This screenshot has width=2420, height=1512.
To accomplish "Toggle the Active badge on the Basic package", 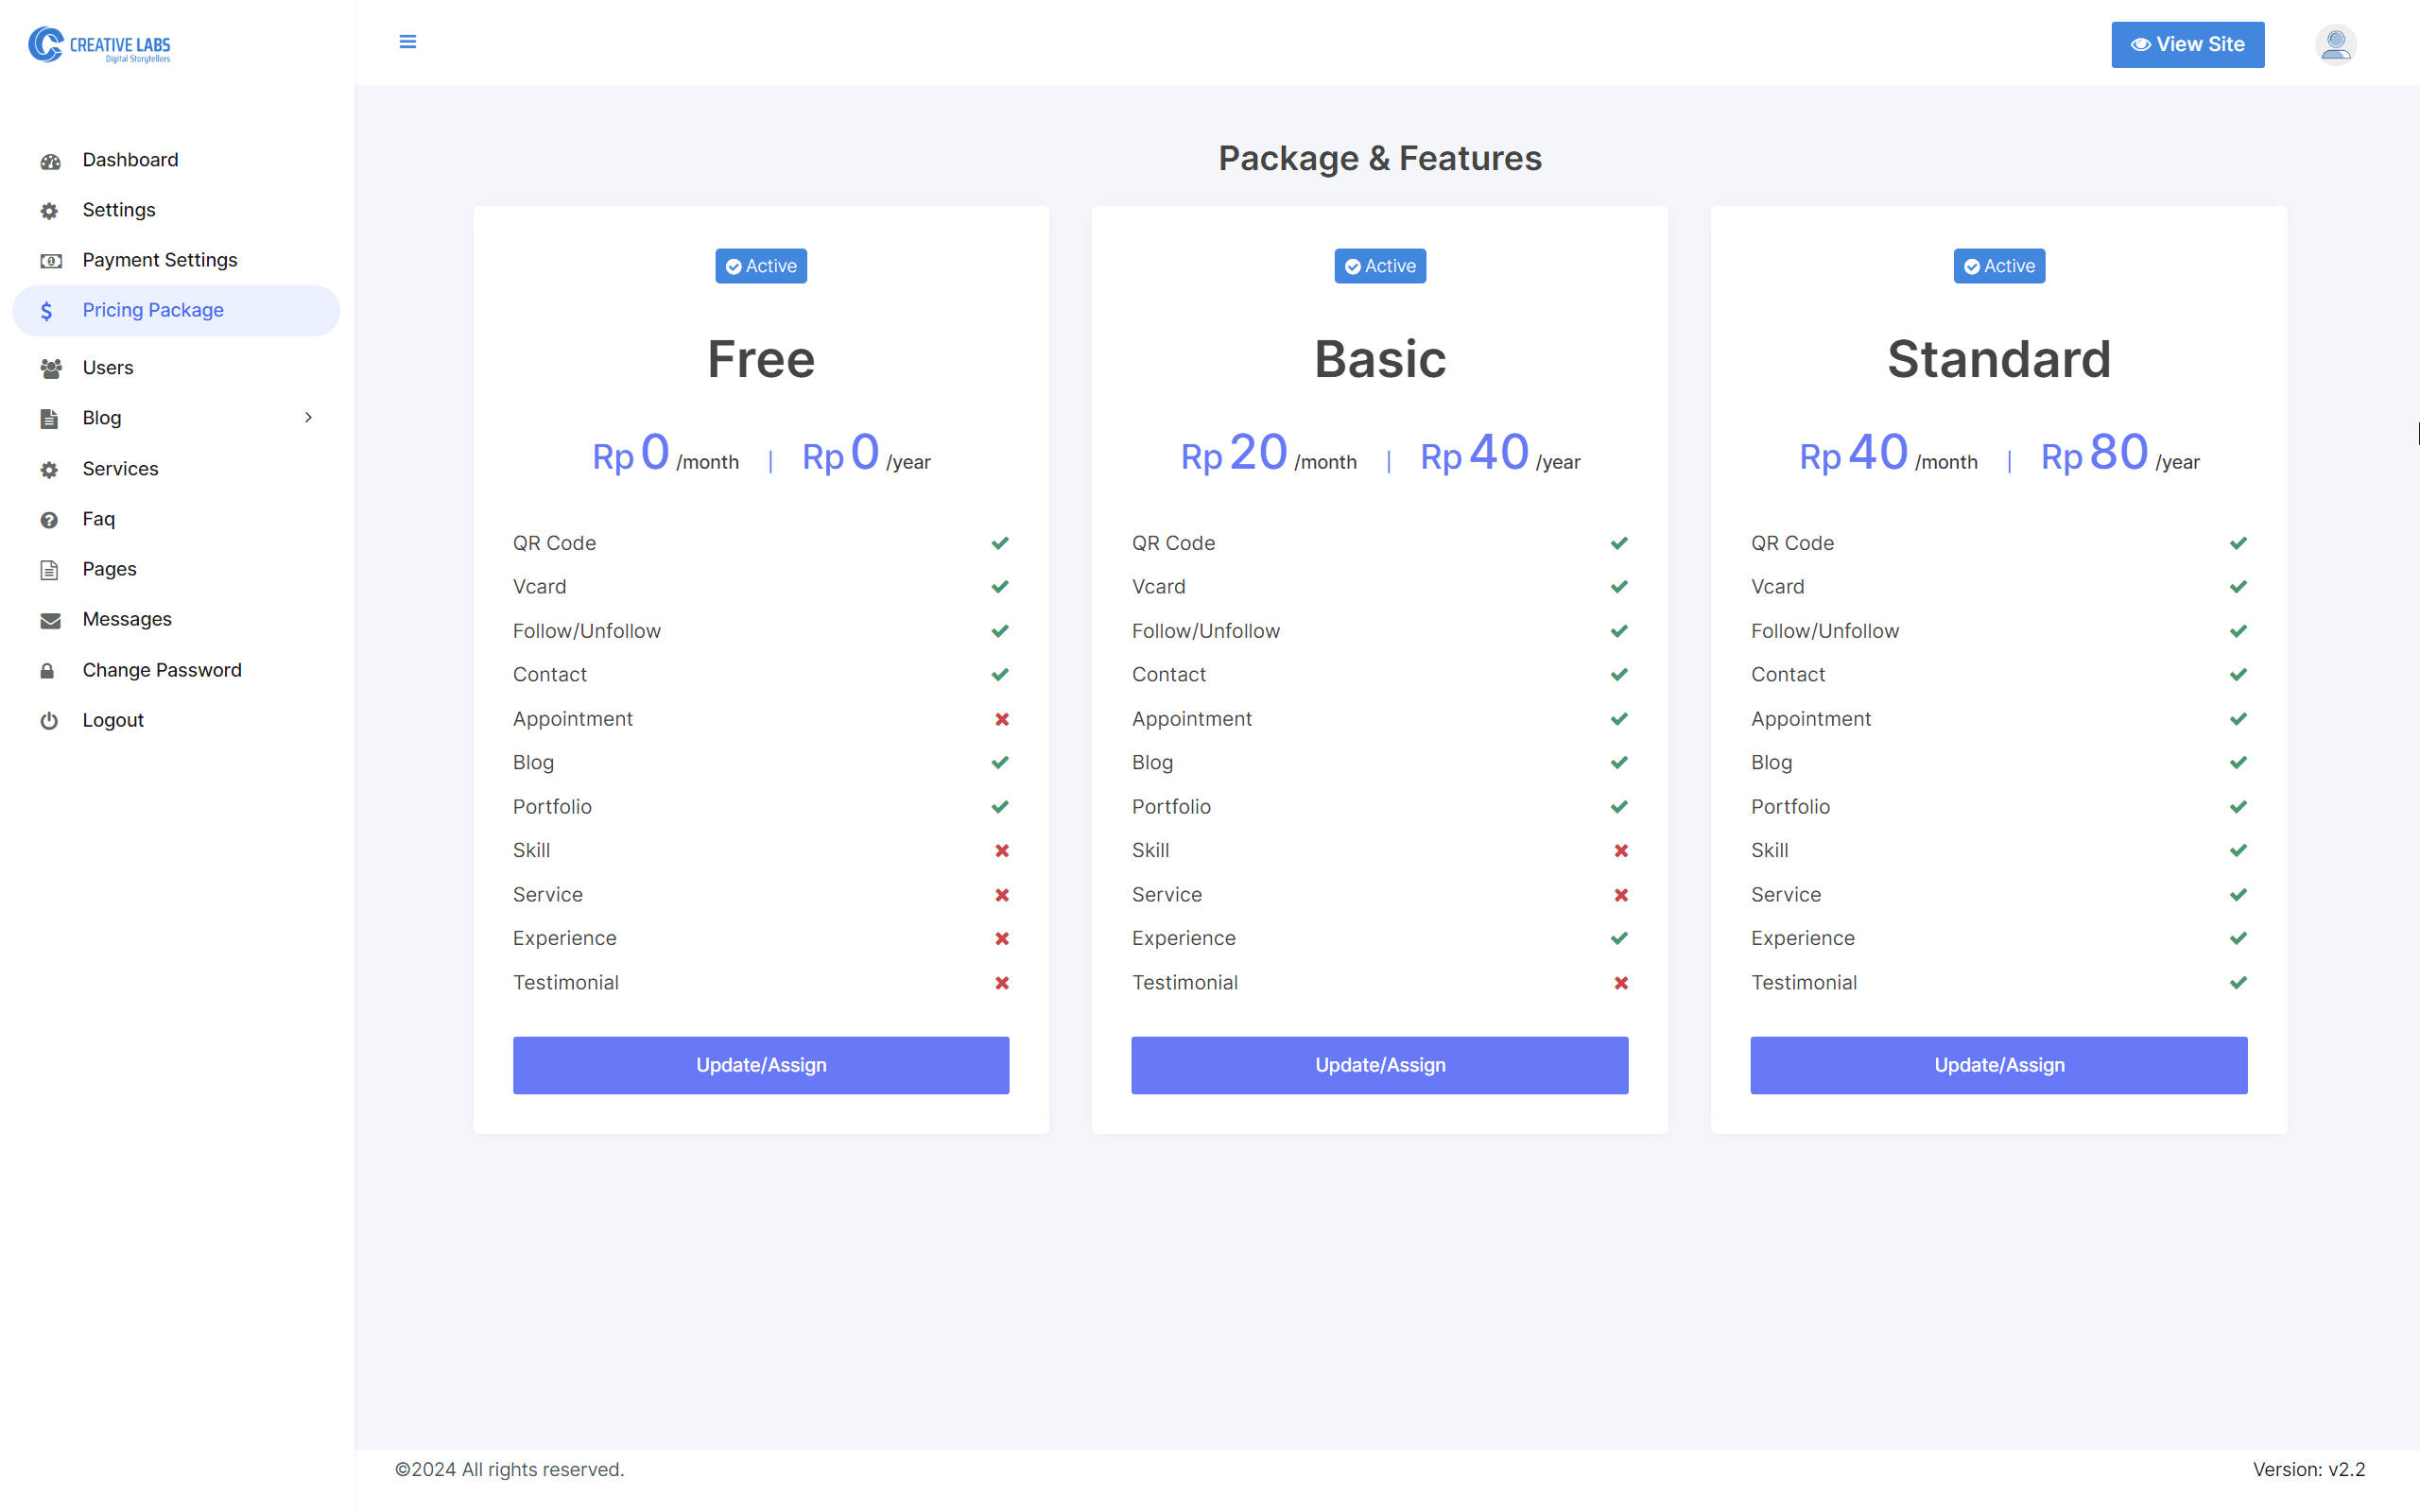I will tap(1380, 265).
